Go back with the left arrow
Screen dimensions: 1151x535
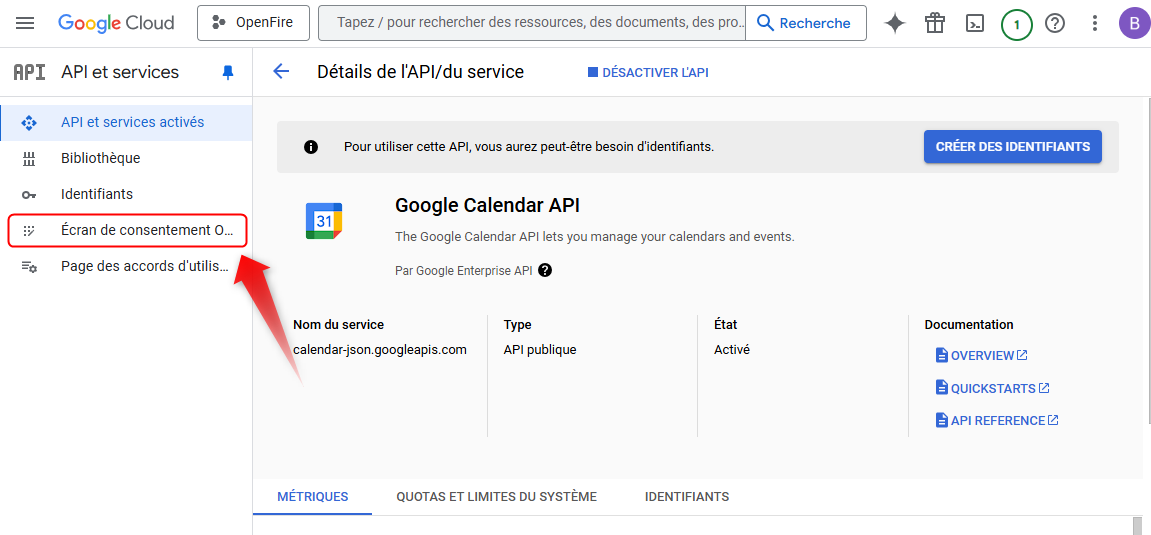coord(281,71)
